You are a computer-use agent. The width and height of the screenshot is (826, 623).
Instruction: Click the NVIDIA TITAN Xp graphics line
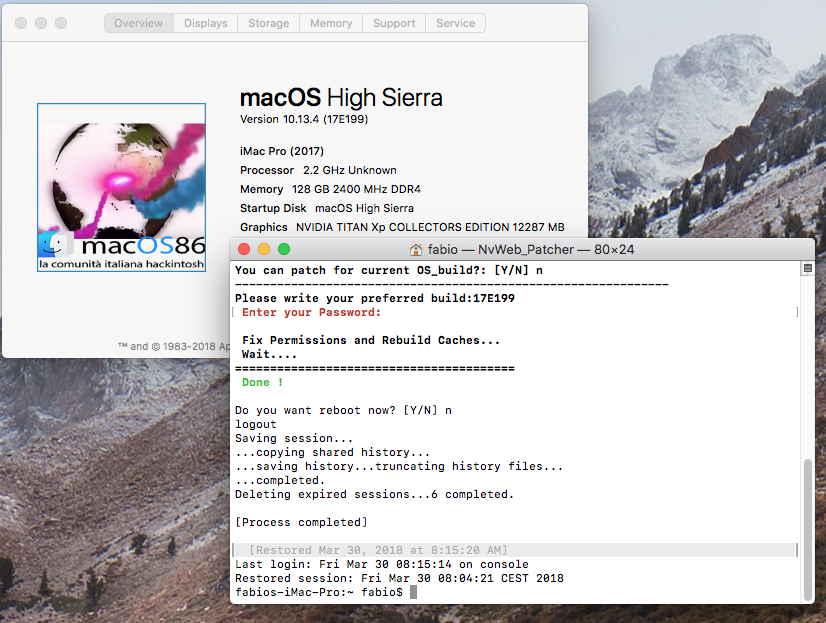pos(402,227)
